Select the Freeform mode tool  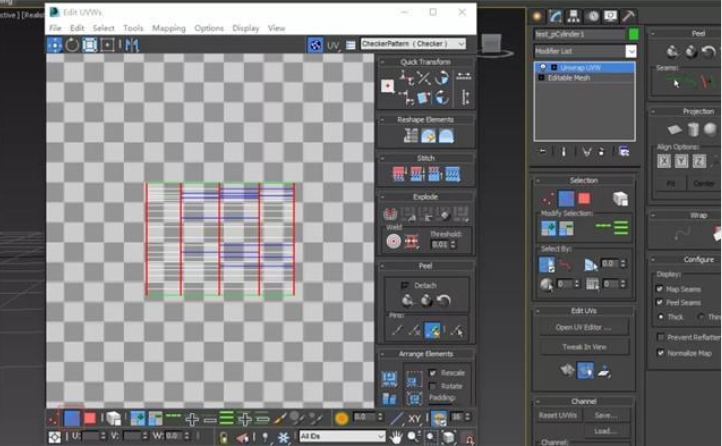click(107, 45)
